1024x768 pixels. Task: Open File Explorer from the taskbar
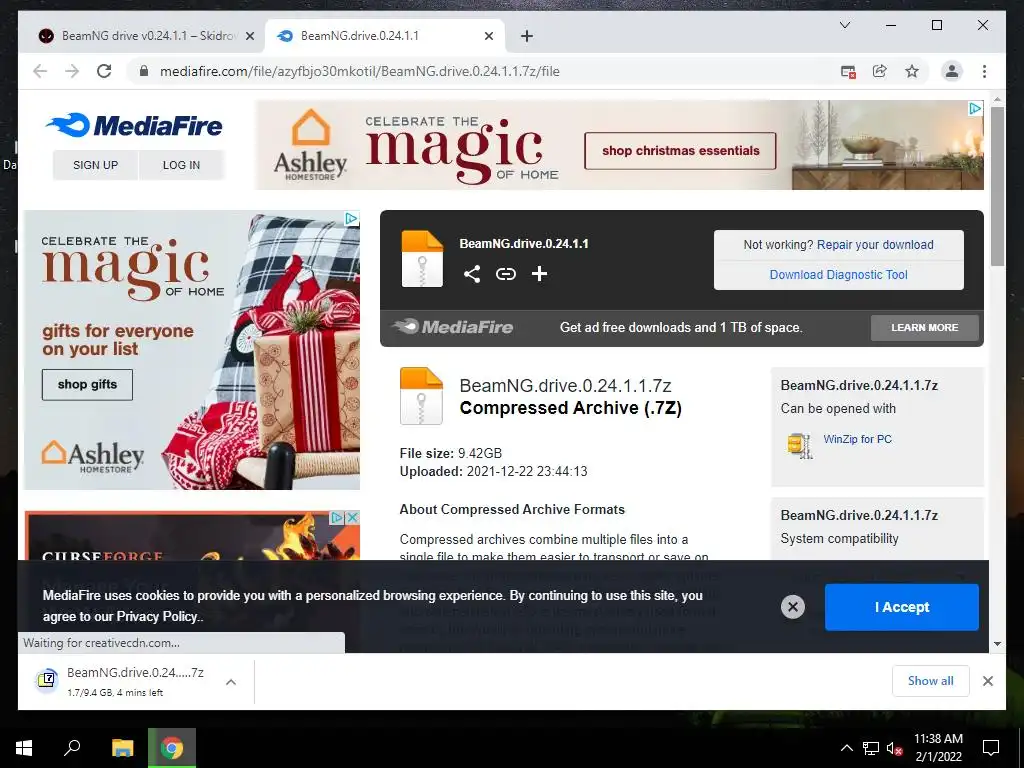pos(122,748)
